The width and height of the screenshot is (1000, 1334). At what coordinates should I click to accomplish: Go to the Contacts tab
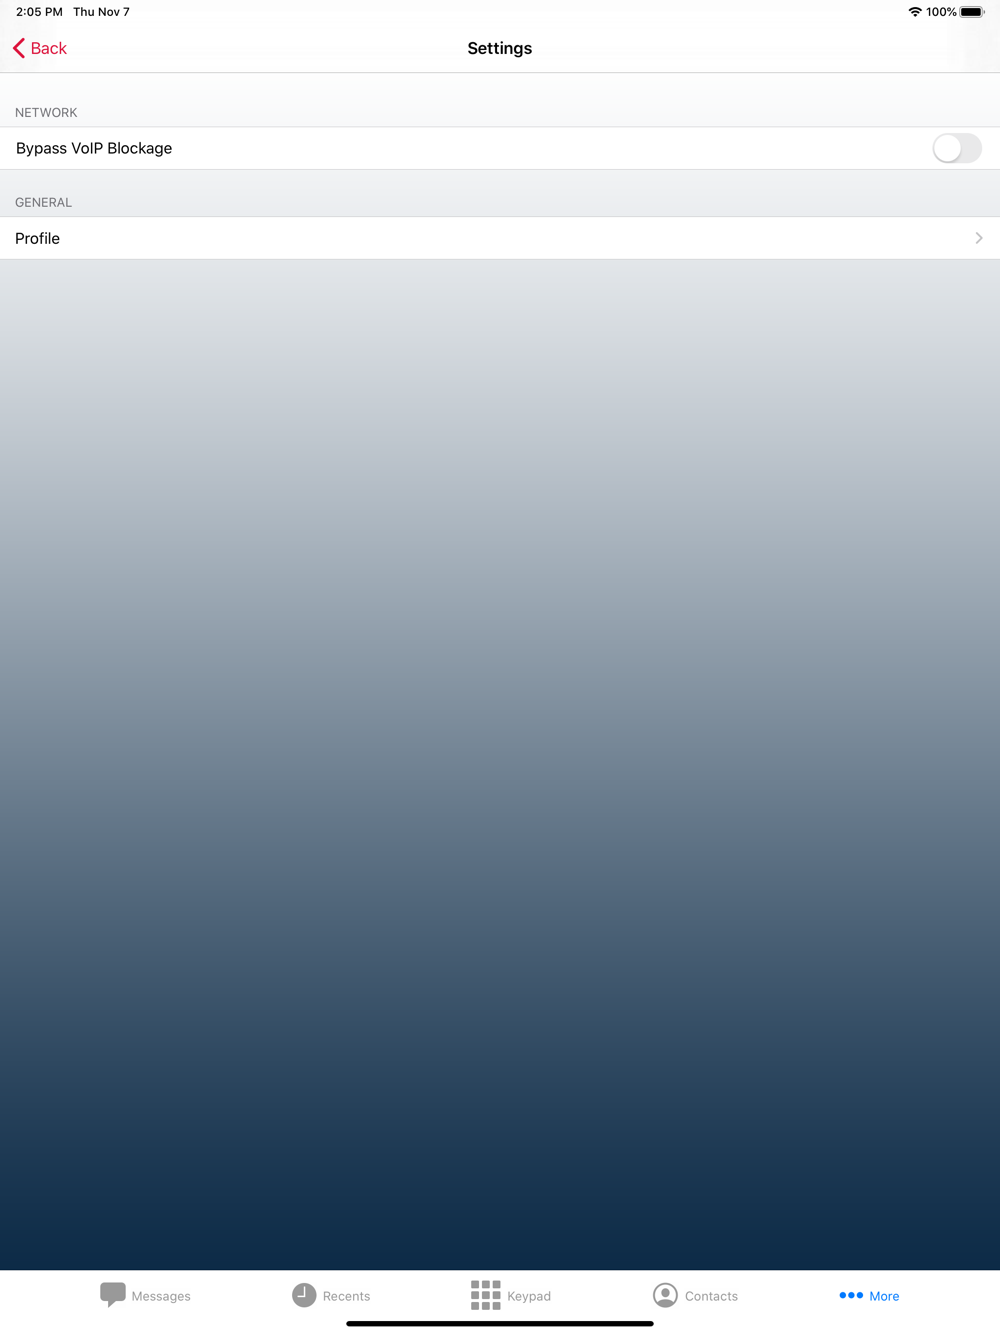click(695, 1295)
